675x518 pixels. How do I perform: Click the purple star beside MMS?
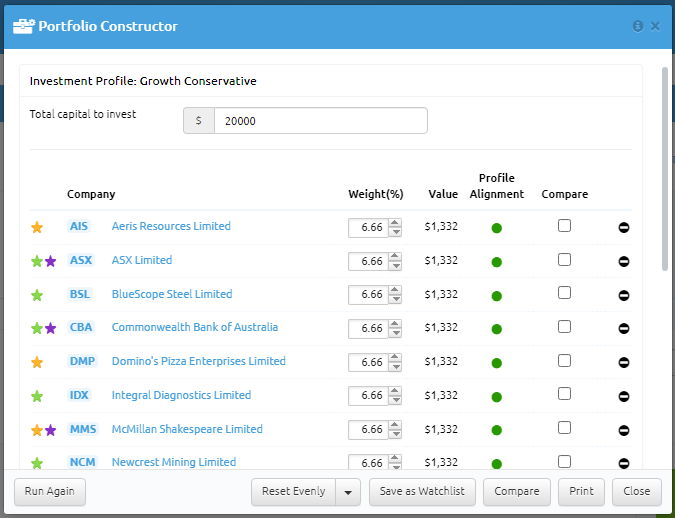pyautogui.click(x=50, y=430)
